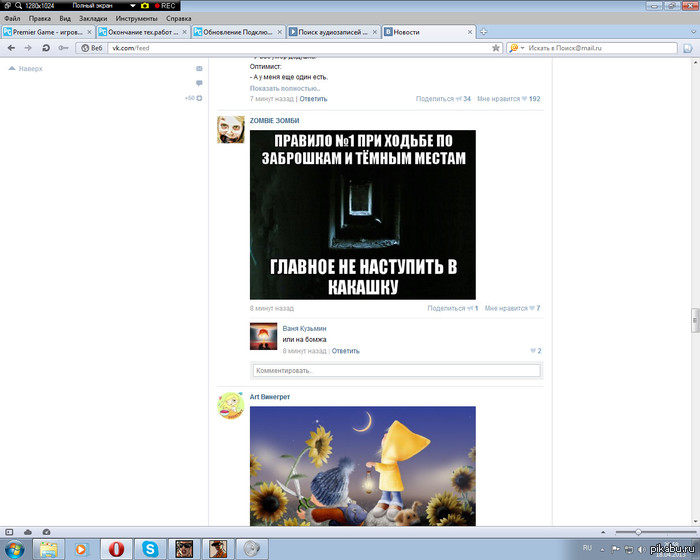Take a snapshot with the yellow camera icon

145,6
